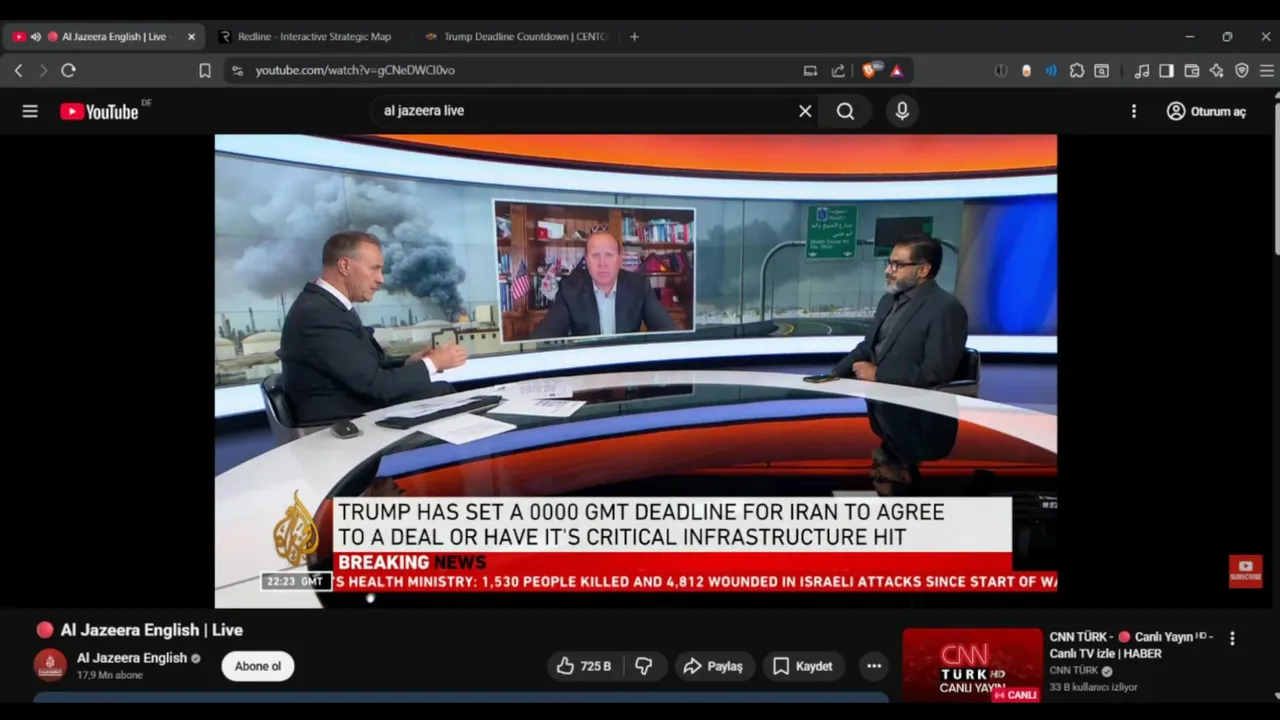The width and height of the screenshot is (1280, 720).
Task: Go to YouTube home via the logo
Action: click(x=99, y=111)
